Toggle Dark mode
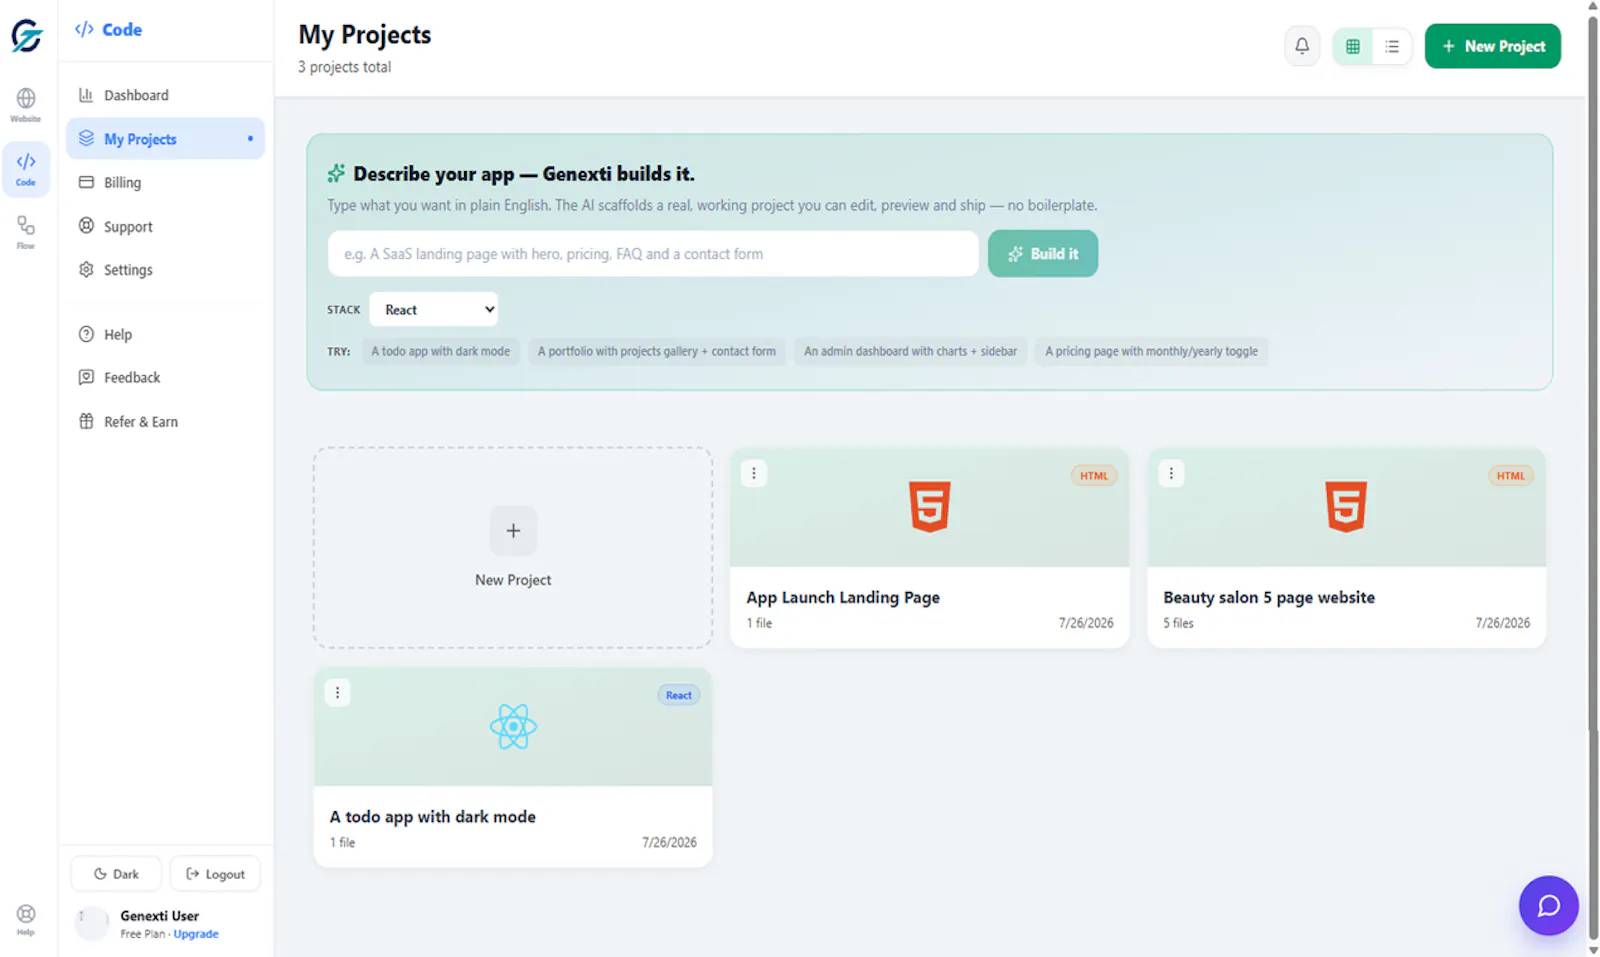 tap(116, 874)
